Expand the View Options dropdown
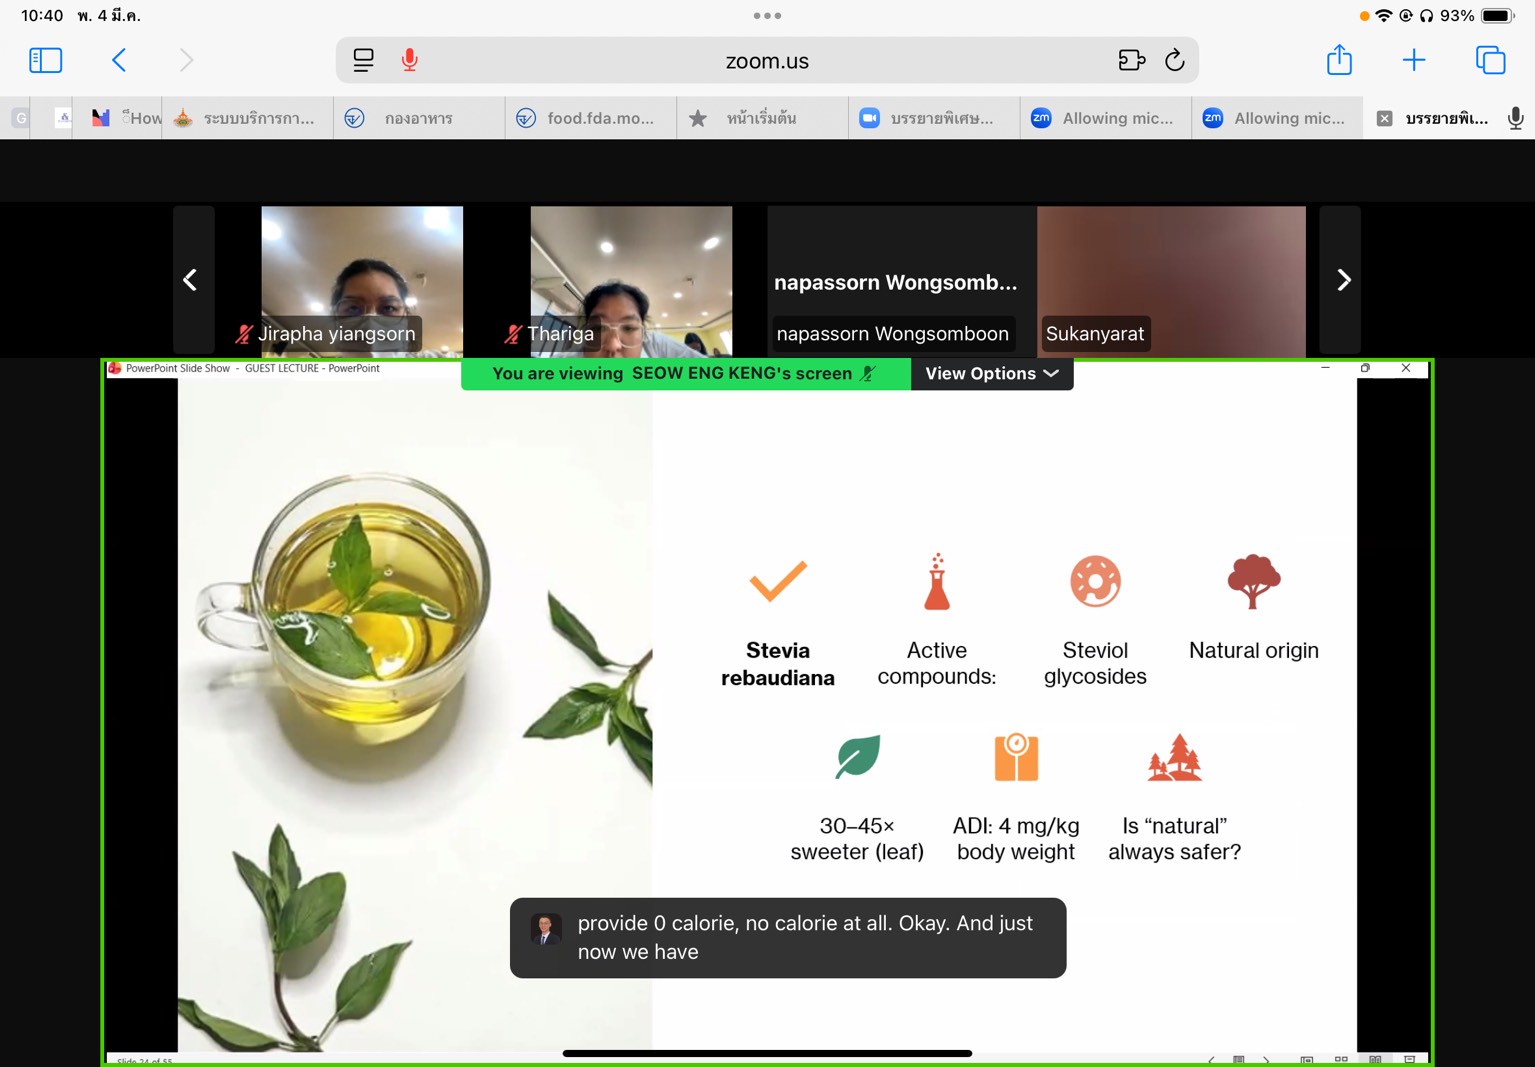This screenshot has height=1067, width=1535. [991, 373]
